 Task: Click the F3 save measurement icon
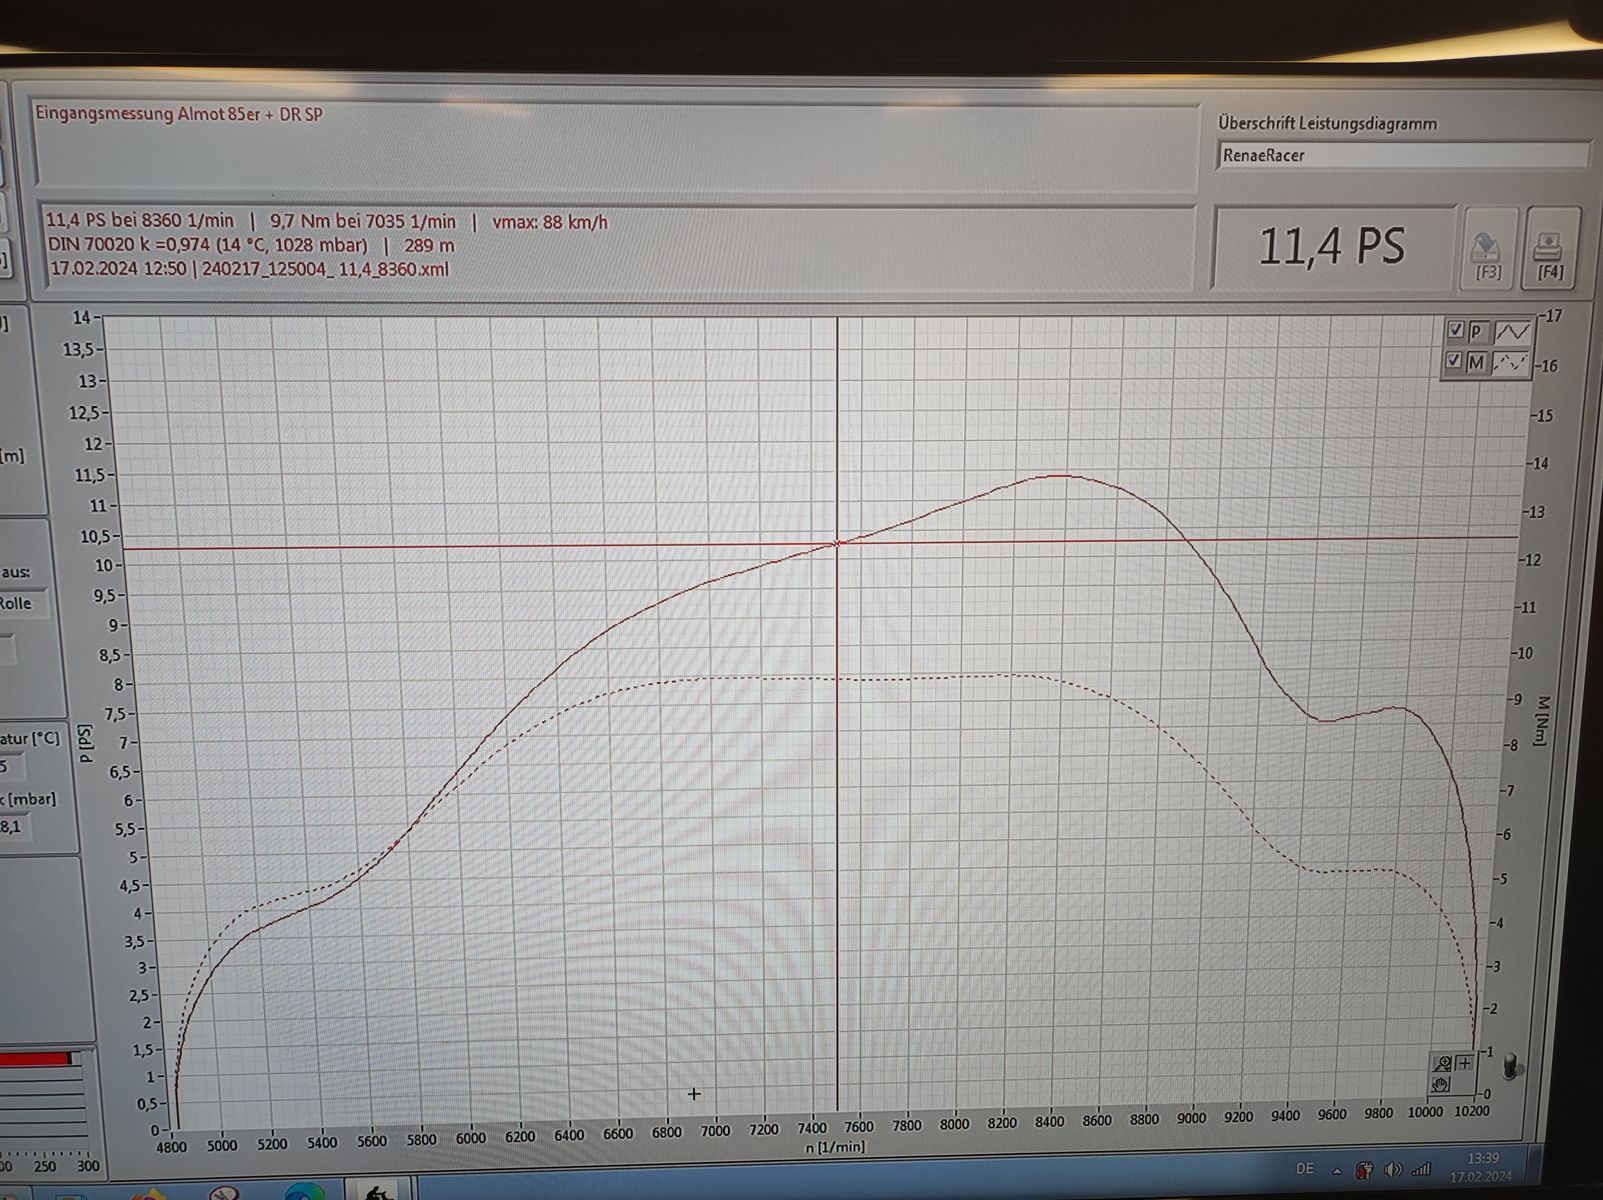tap(1488, 250)
